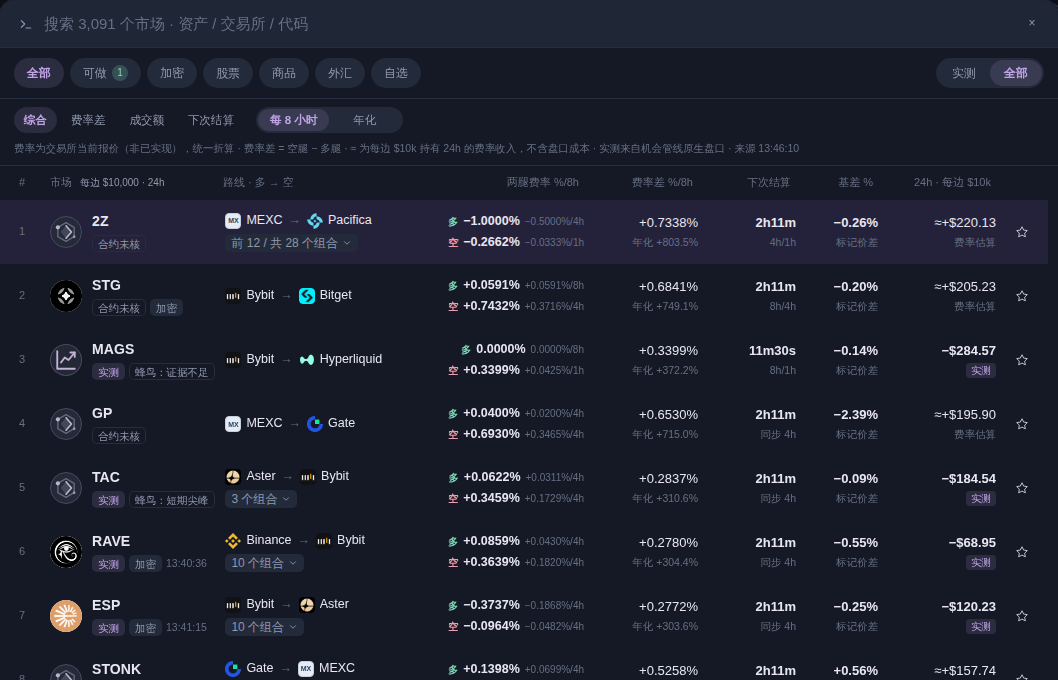Viewport: 1058px width, 680px height.
Task: Click the Gate exchange icon in GP row
Action: (314, 424)
